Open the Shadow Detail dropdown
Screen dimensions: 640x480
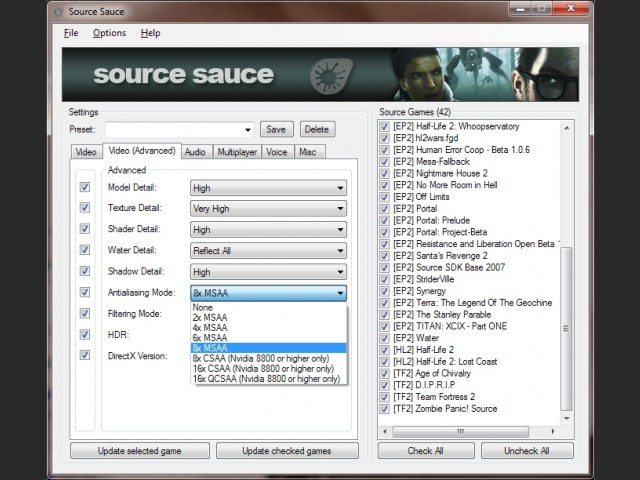coord(268,272)
